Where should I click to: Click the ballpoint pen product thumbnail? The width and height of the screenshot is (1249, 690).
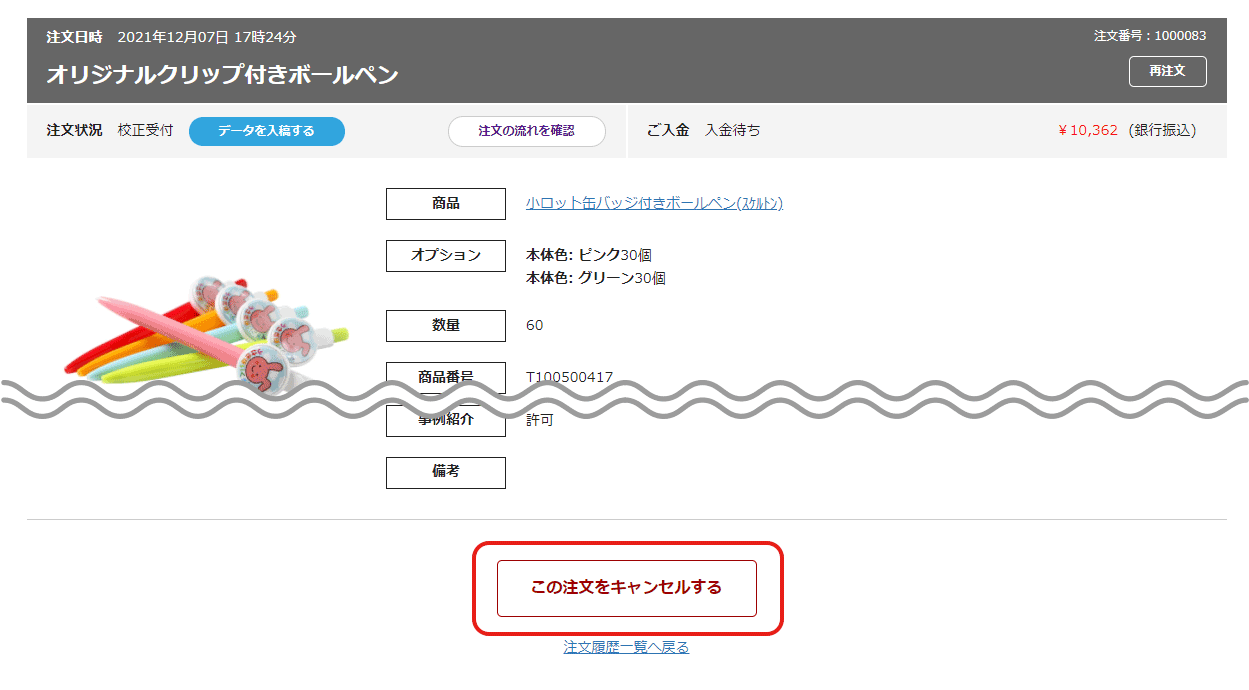pos(200,330)
